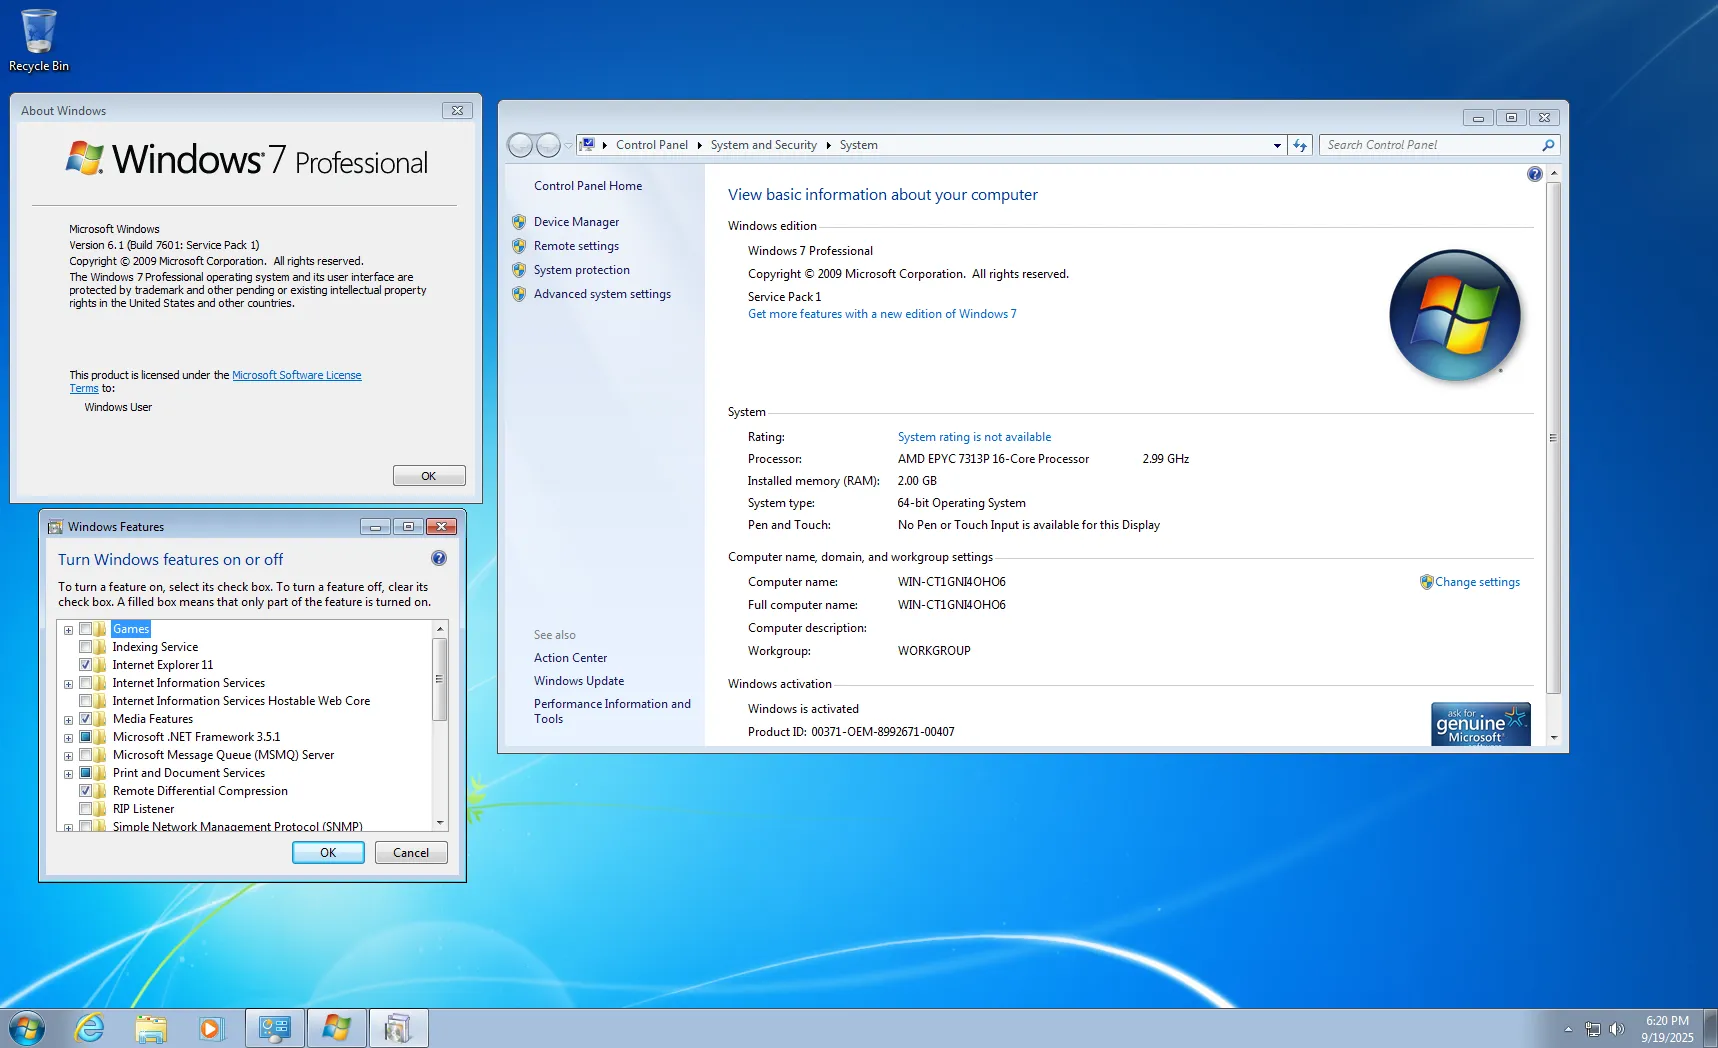
Task: Enable the Indexing Service checkbox
Action: point(86,647)
